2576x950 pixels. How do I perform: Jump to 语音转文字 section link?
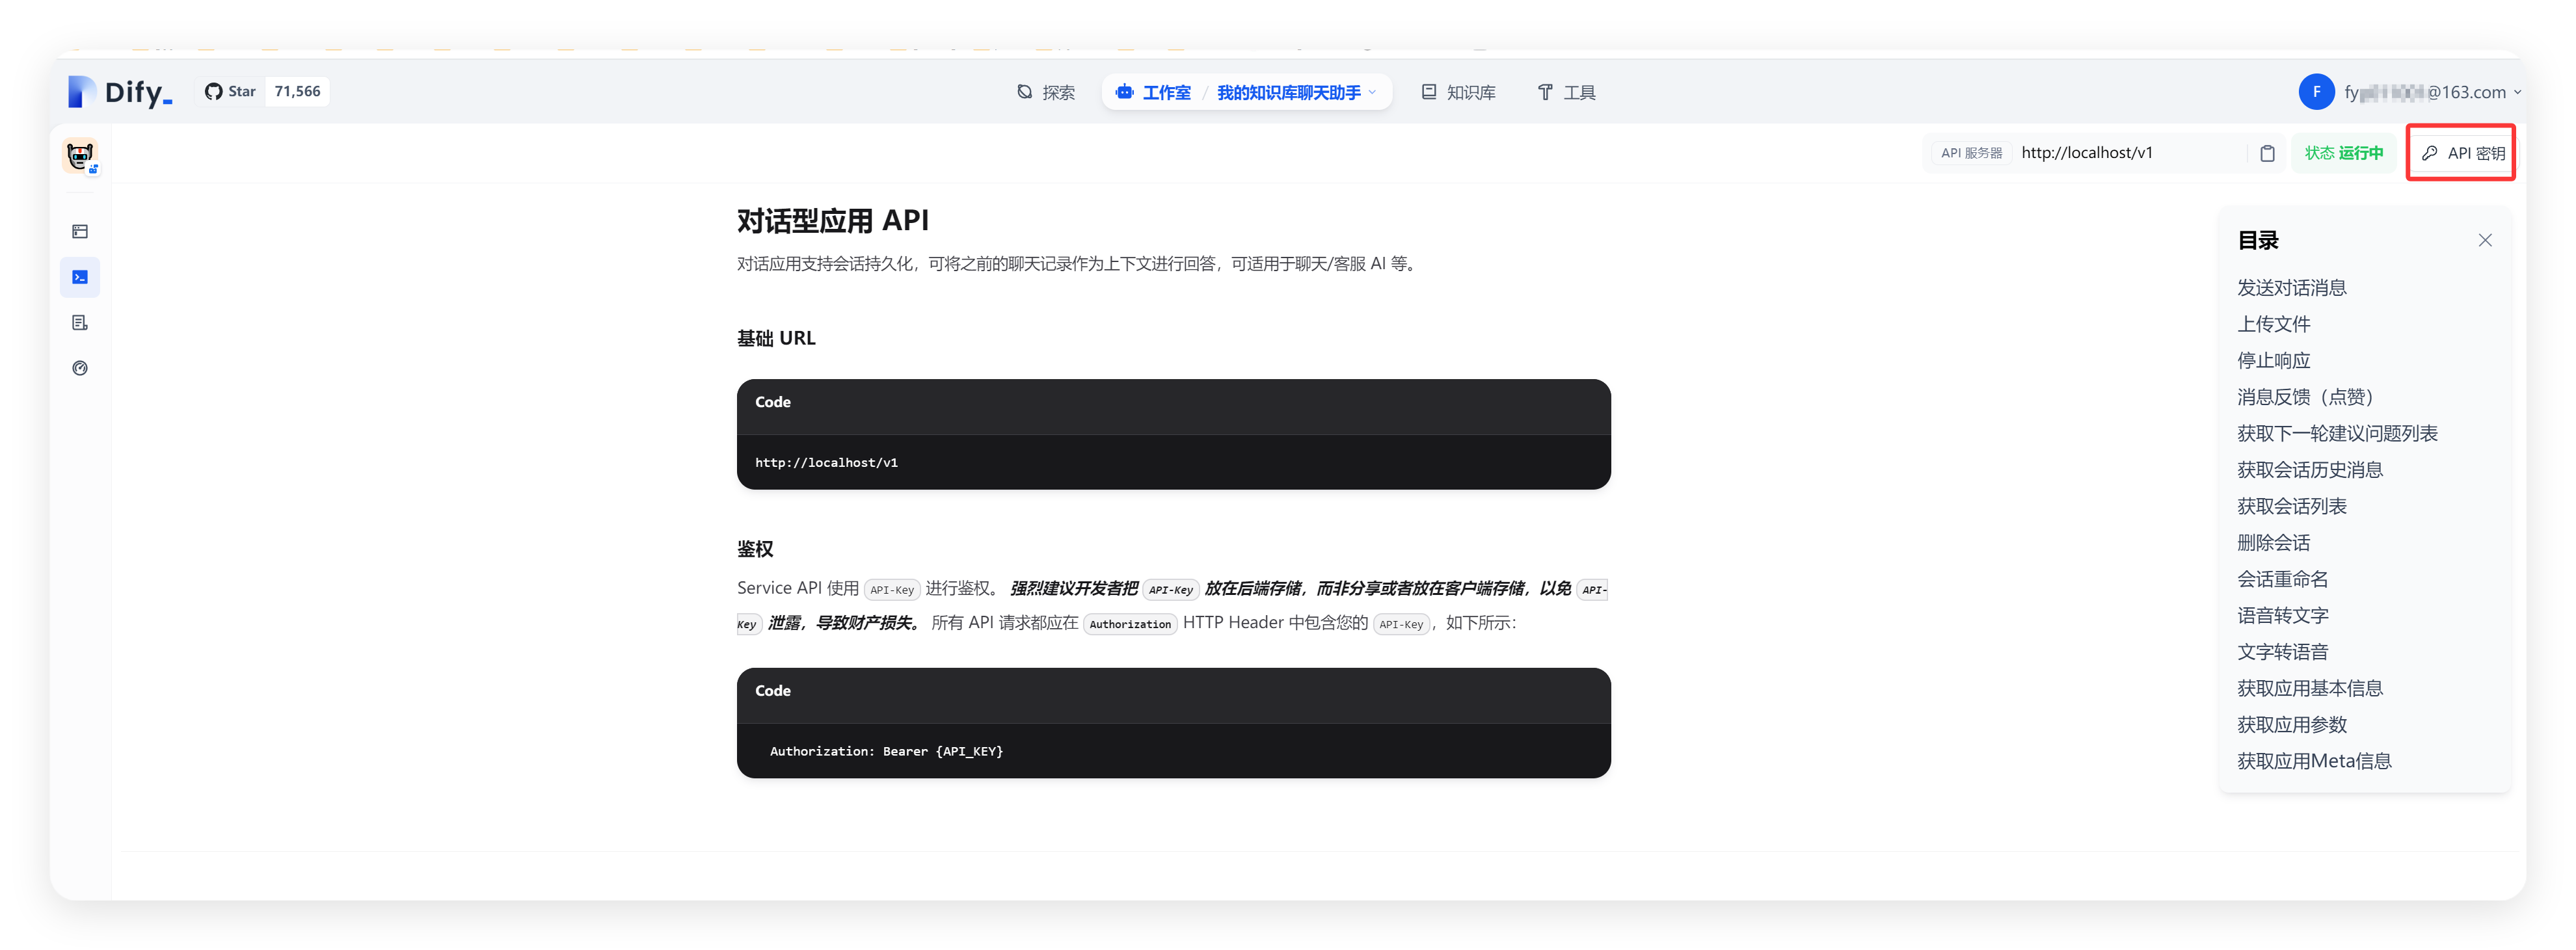(x=2282, y=616)
